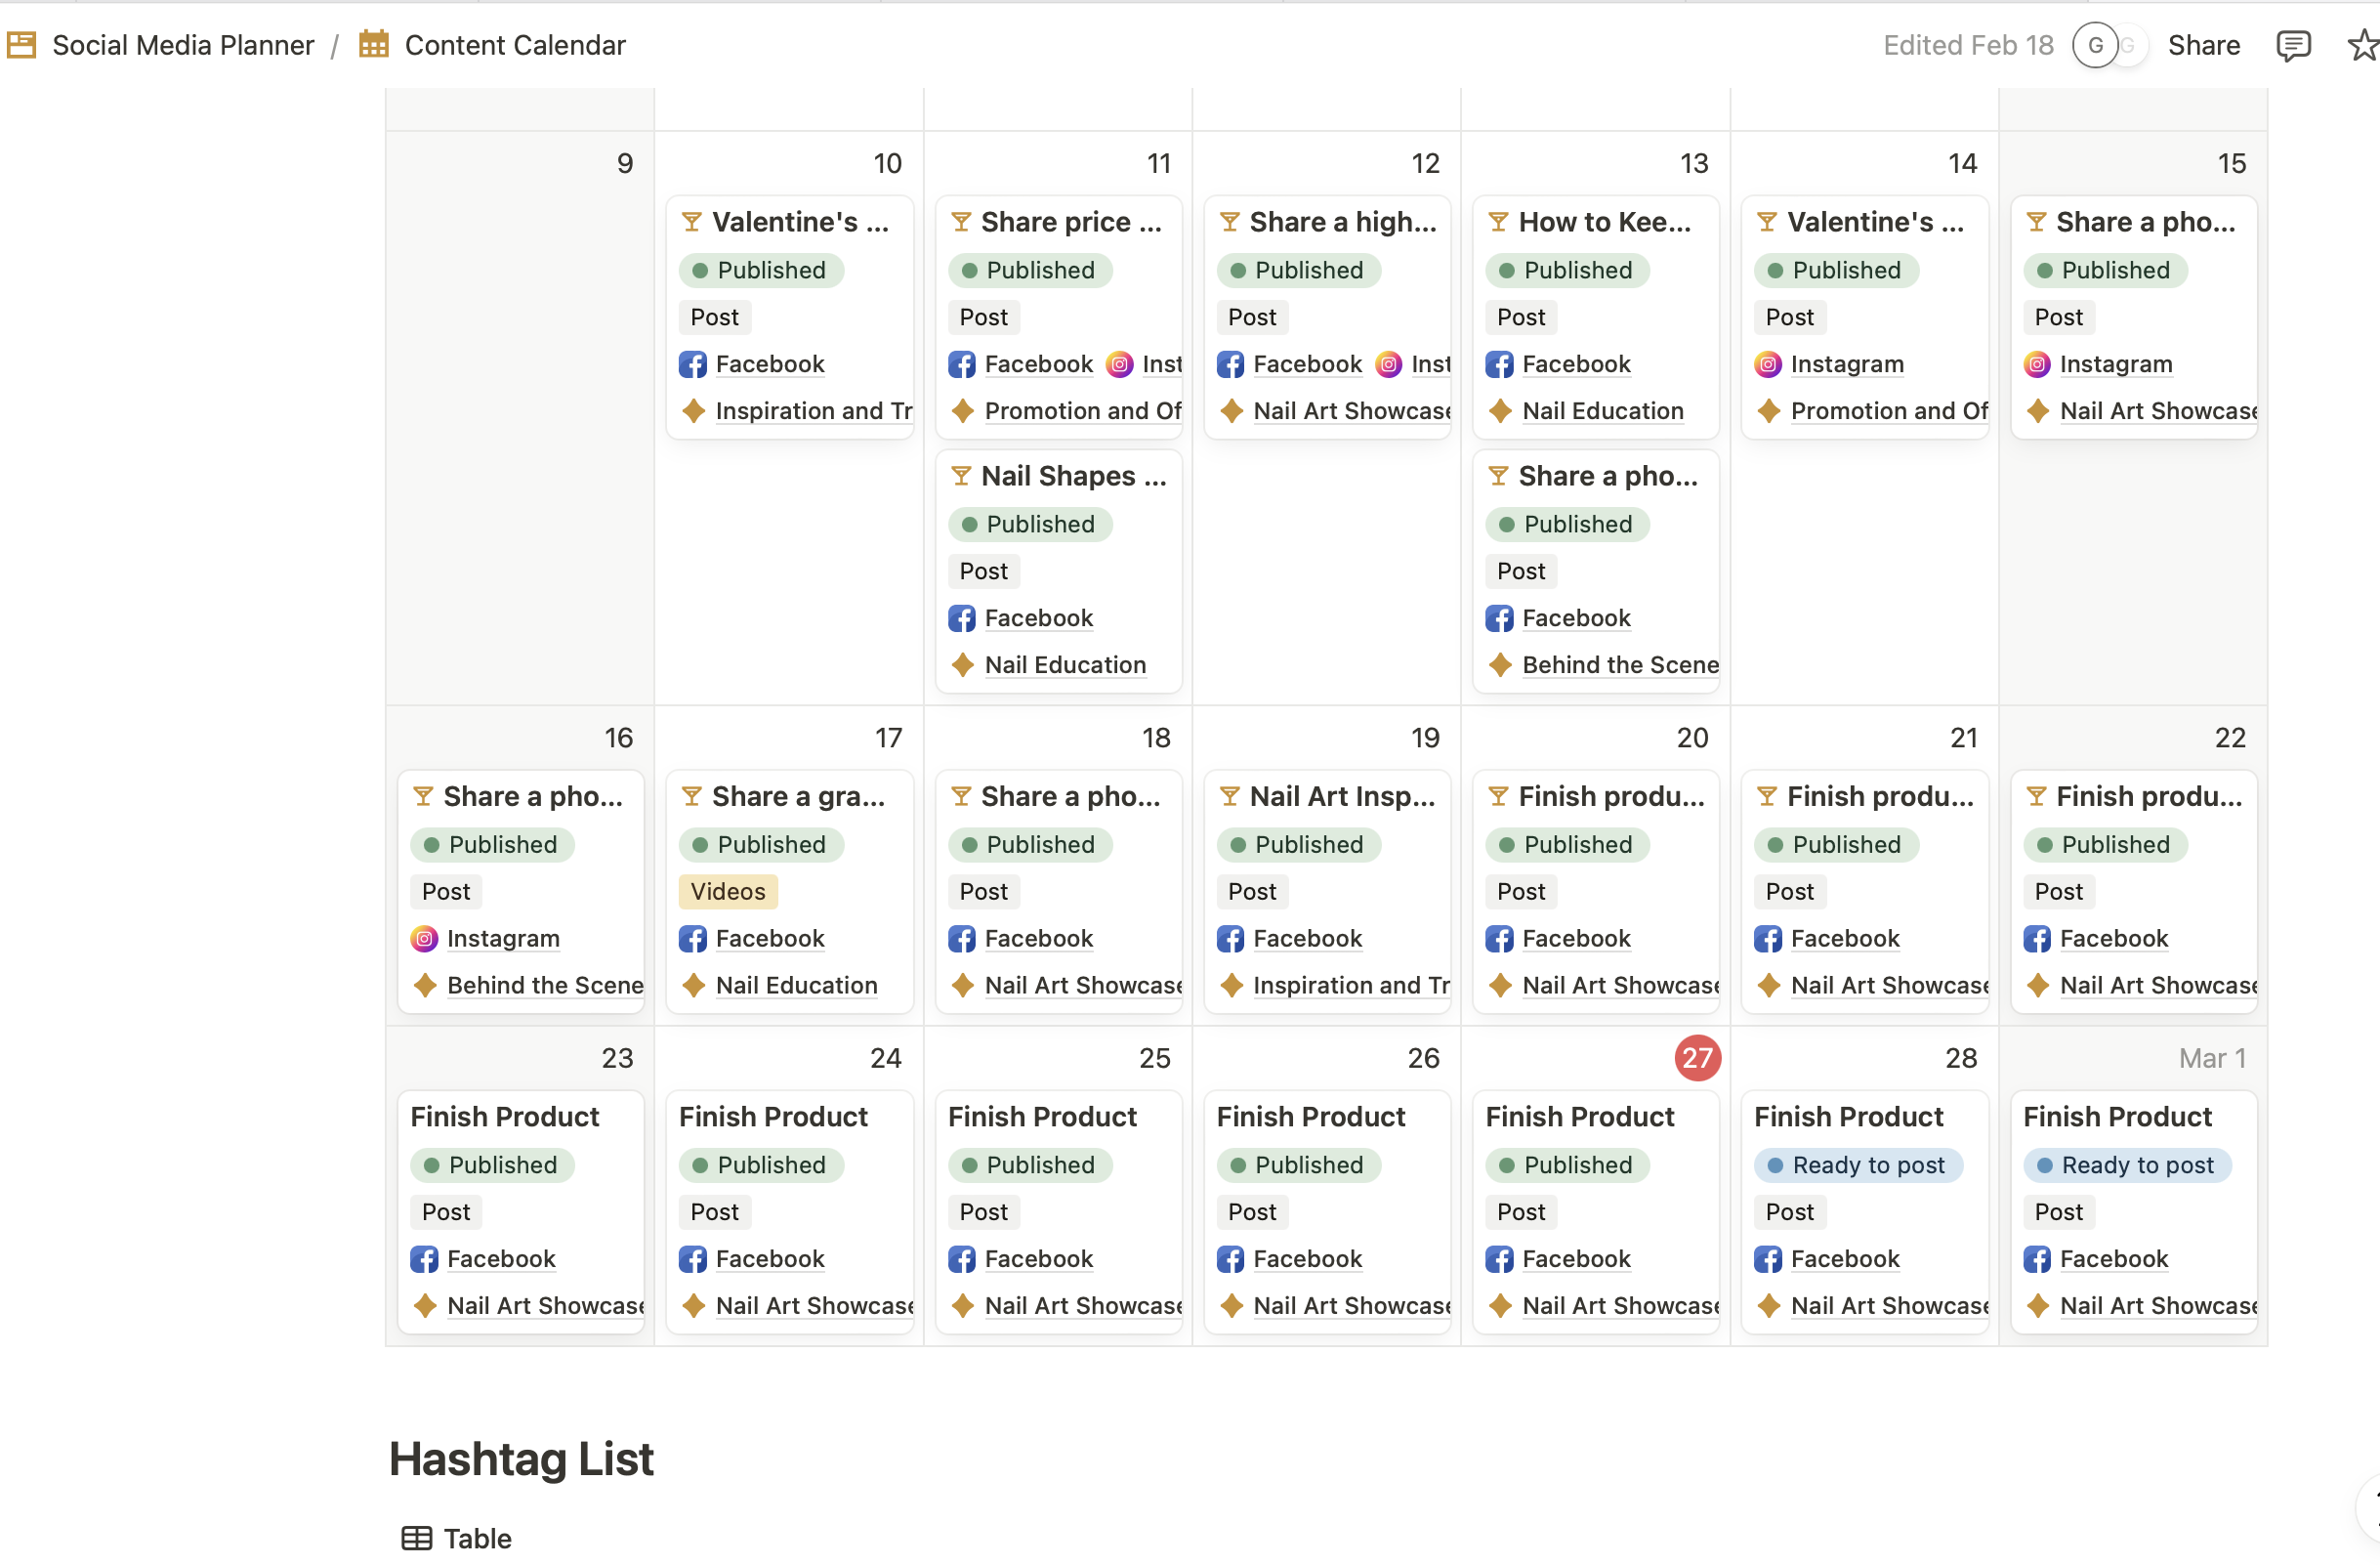Click the Content Calendar page icon

pyautogui.click(x=374, y=45)
